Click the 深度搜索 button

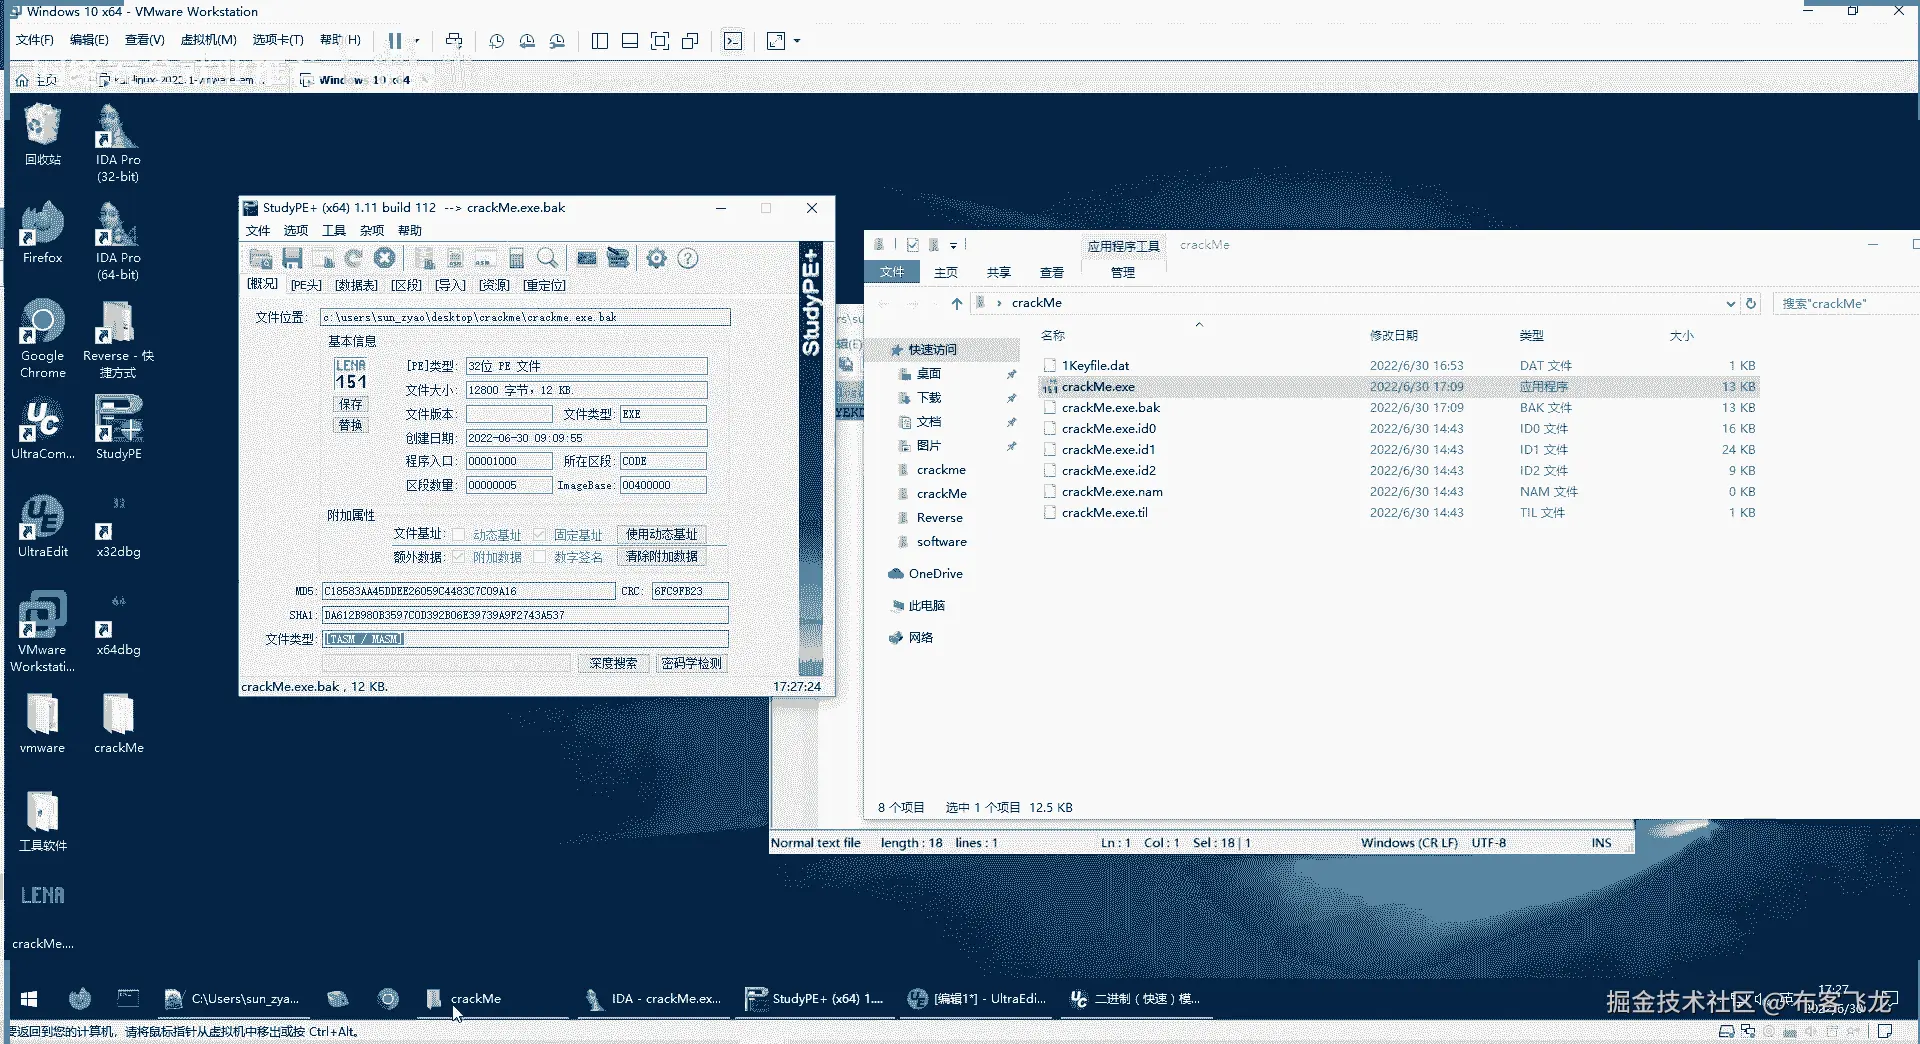613,663
